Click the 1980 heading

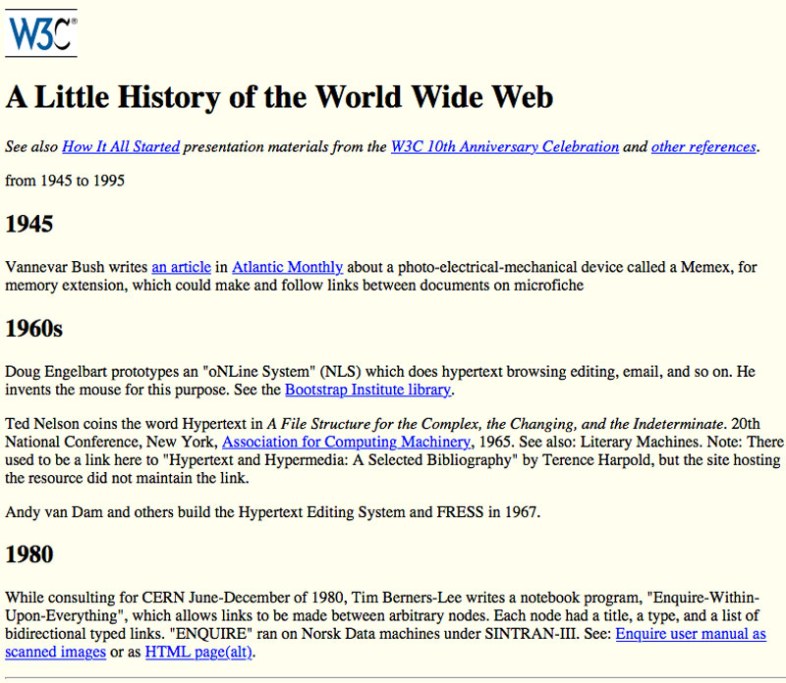tap(29, 554)
